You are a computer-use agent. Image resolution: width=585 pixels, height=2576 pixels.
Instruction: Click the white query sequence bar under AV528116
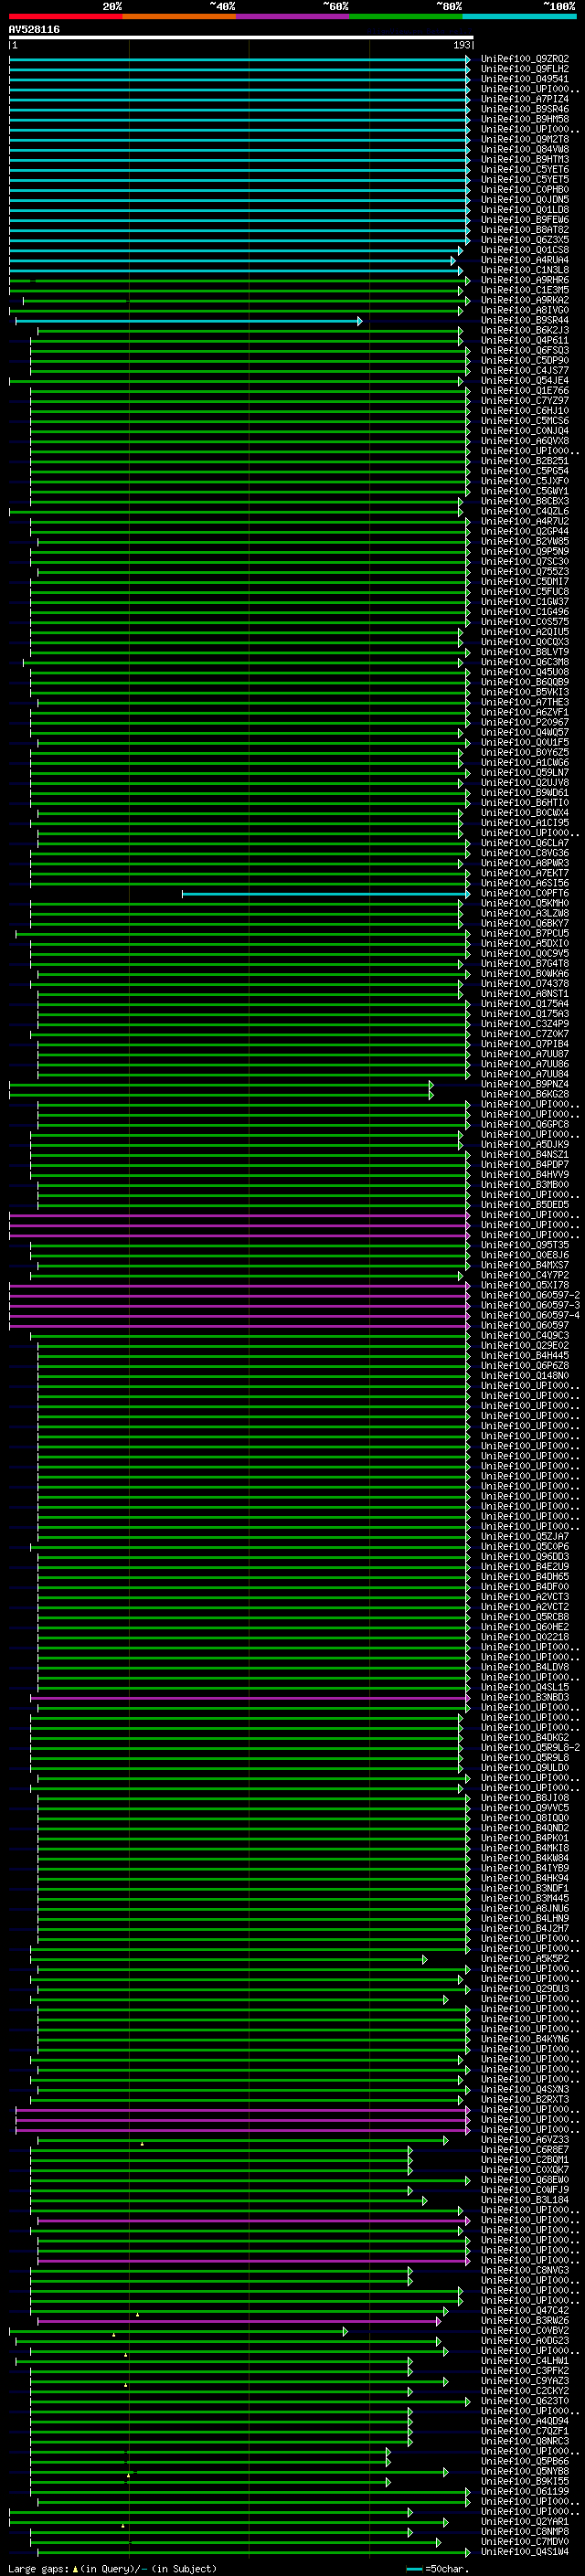[x=241, y=38]
